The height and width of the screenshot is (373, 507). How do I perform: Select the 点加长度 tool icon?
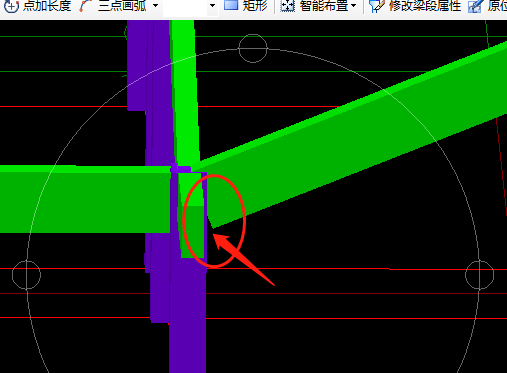[11, 6]
